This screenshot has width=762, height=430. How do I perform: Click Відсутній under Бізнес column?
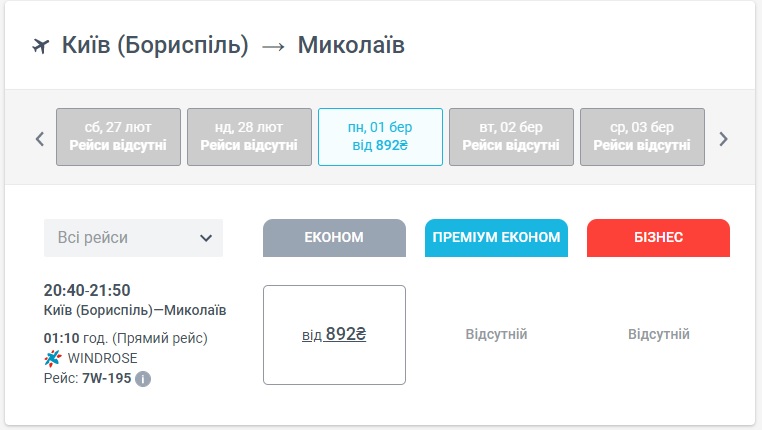658,334
